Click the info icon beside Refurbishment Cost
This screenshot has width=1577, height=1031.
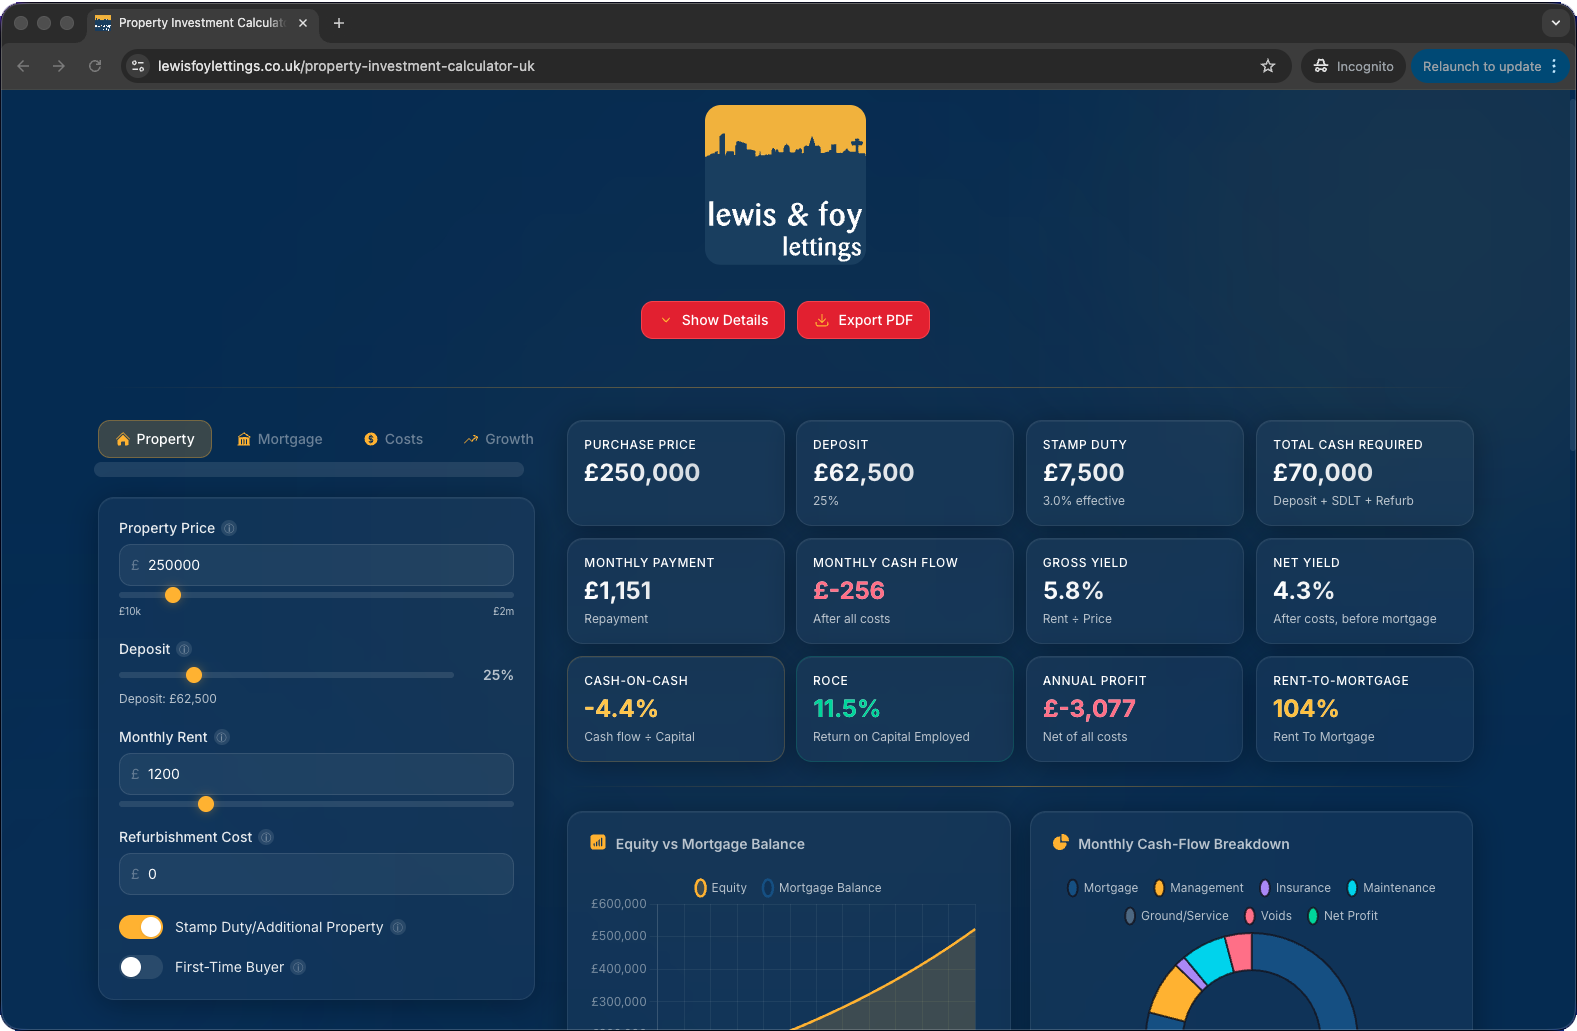[x=266, y=837]
